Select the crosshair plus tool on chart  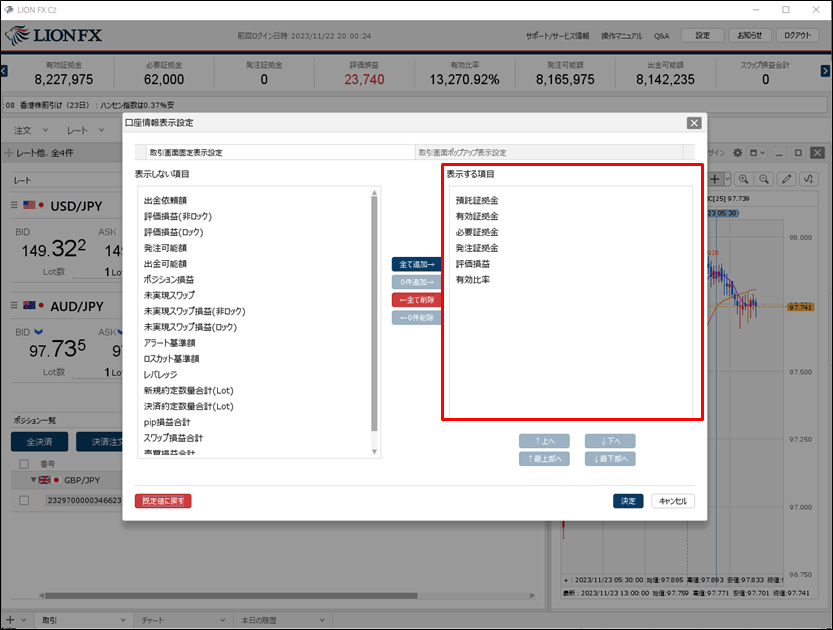715,179
